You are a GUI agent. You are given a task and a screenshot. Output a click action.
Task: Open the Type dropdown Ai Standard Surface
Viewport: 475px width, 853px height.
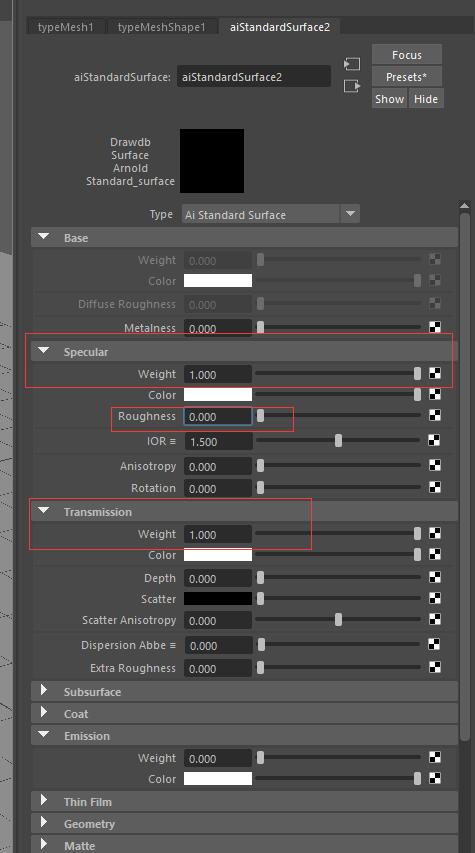pyautogui.click(x=271, y=214)
